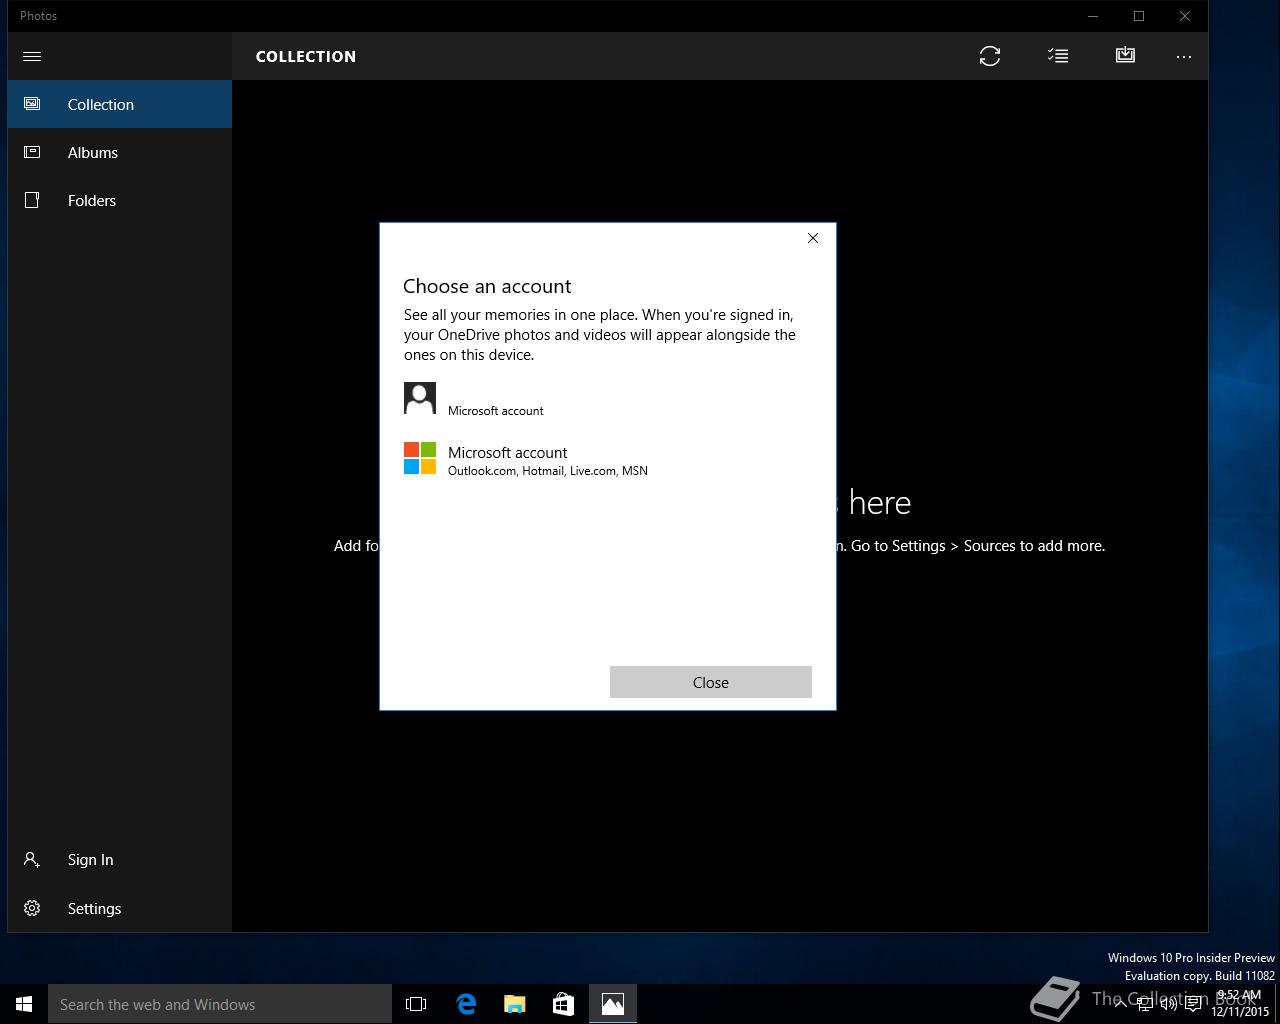Minimize the Photos window
This screenshot has width=1280, height=1024.
pos(1093,16)
